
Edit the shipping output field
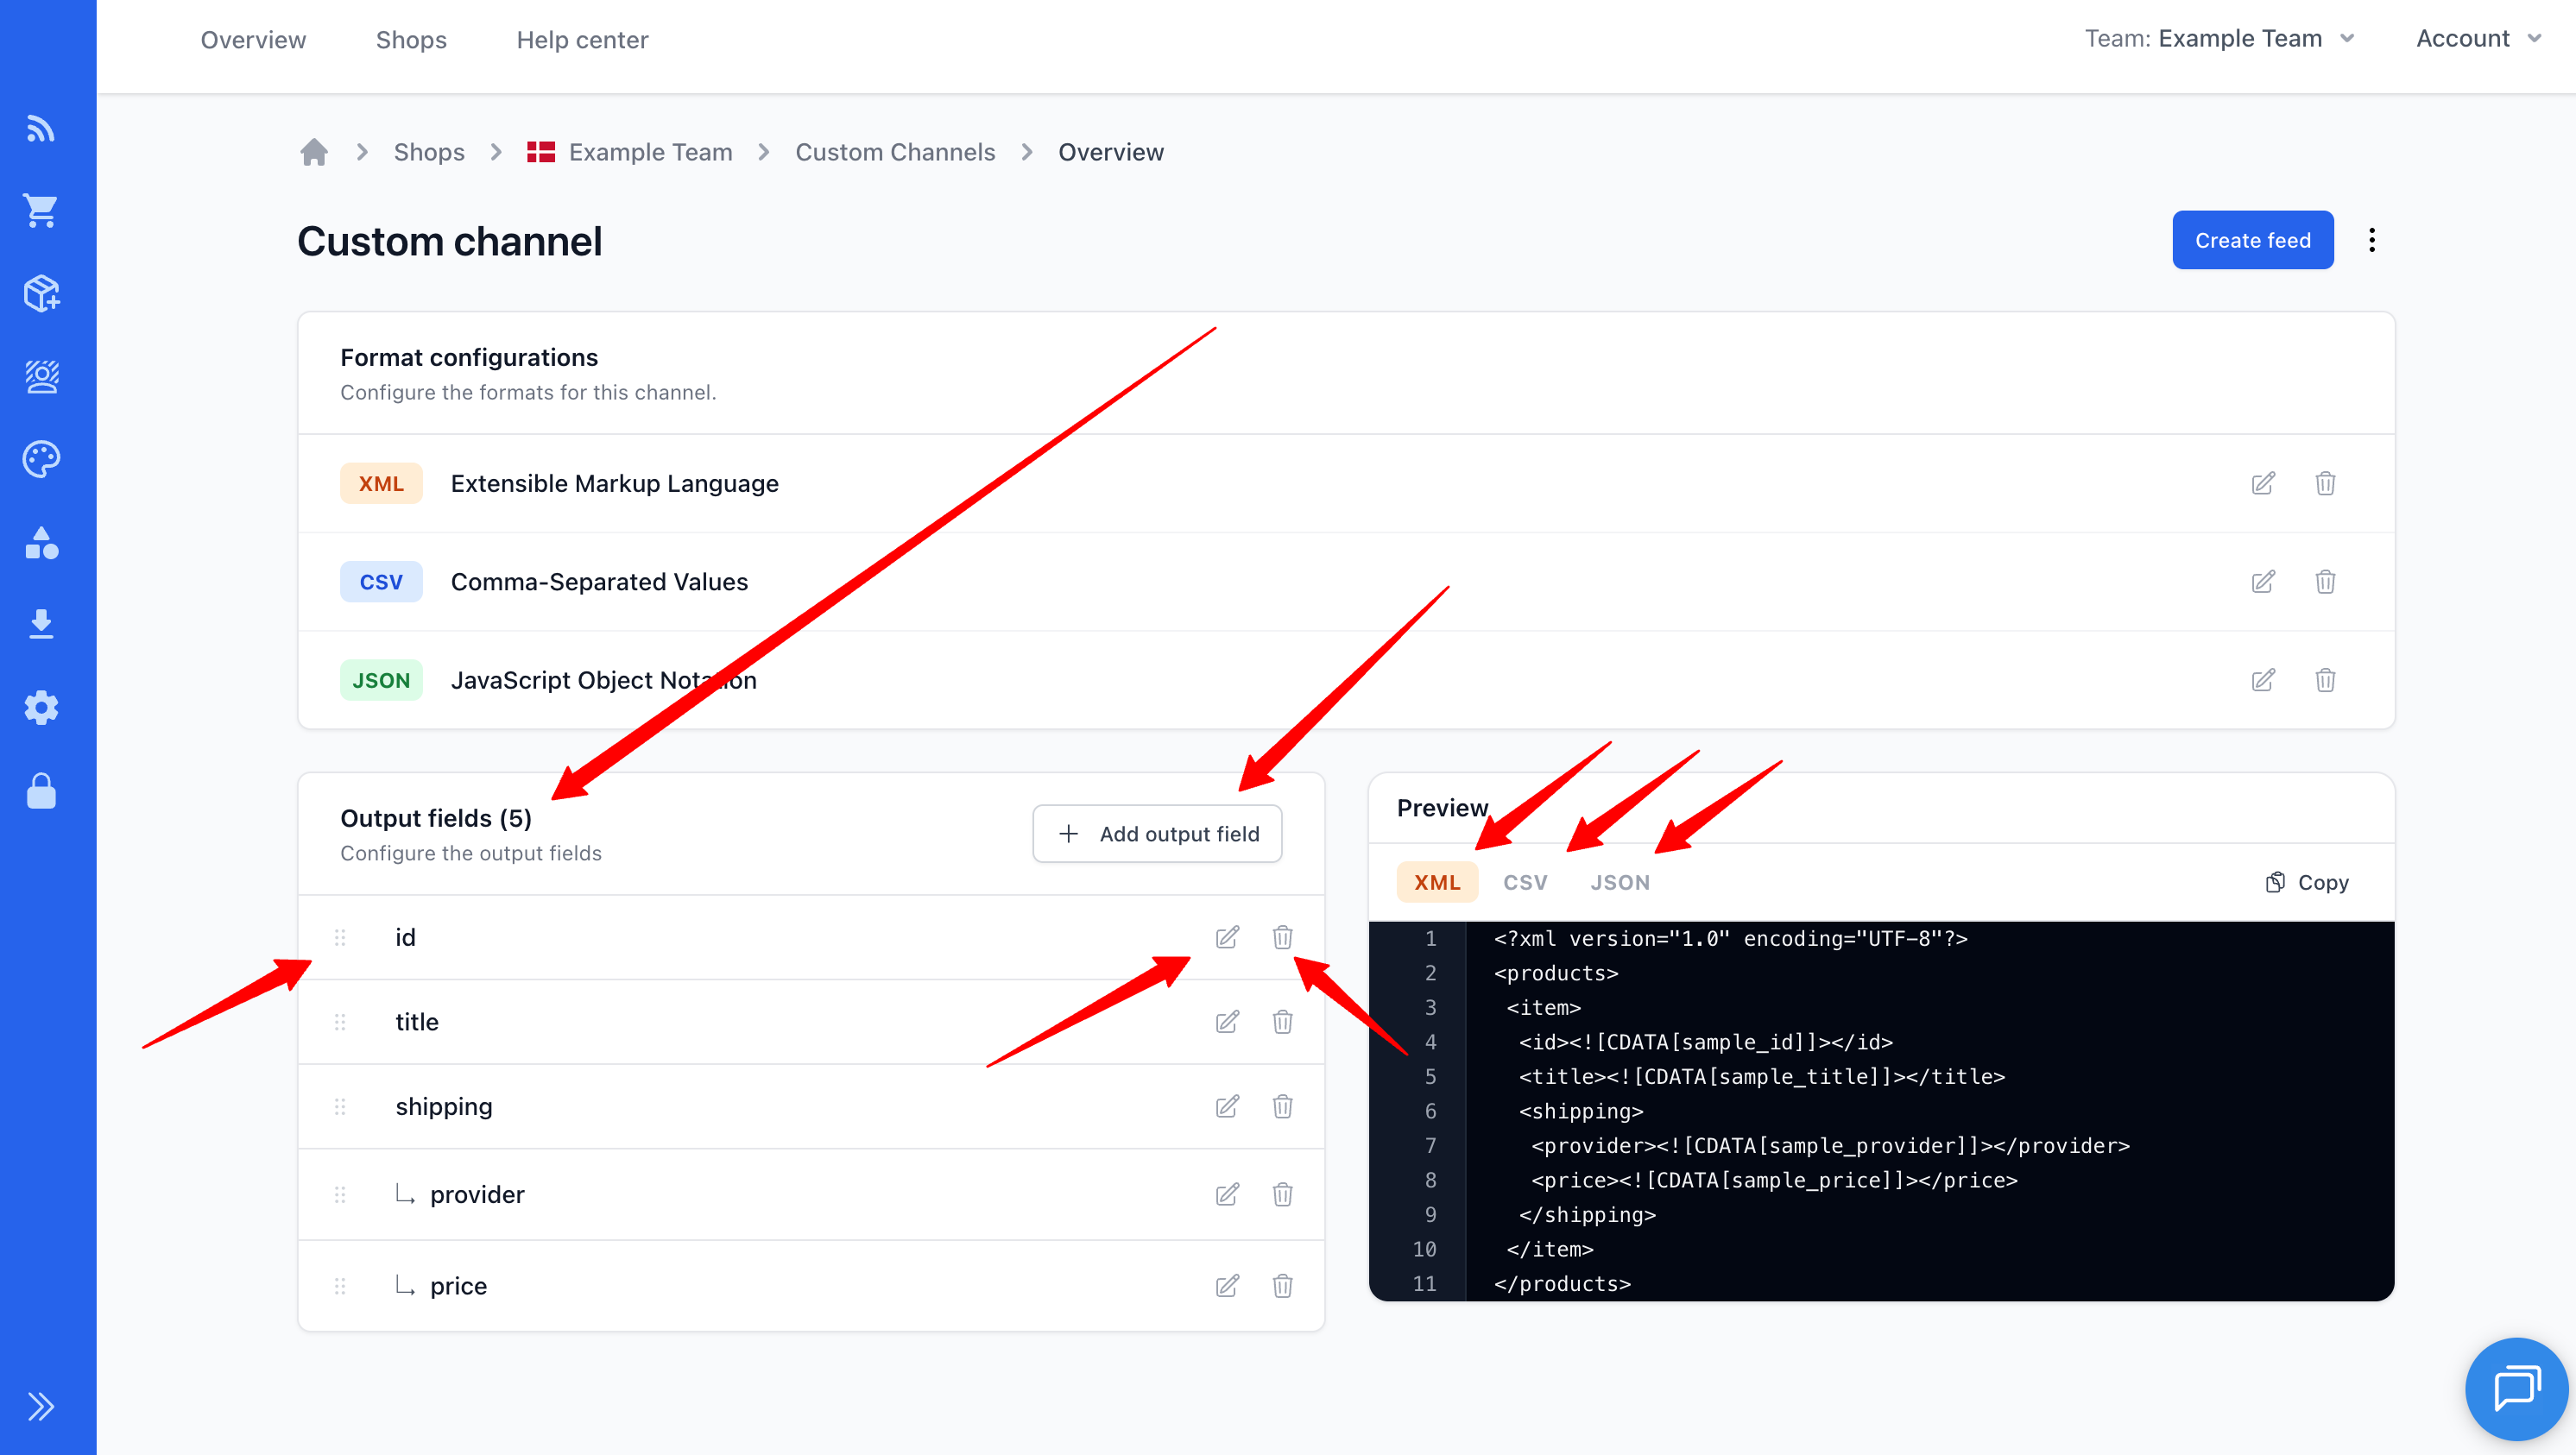tap(1227, 1106)
